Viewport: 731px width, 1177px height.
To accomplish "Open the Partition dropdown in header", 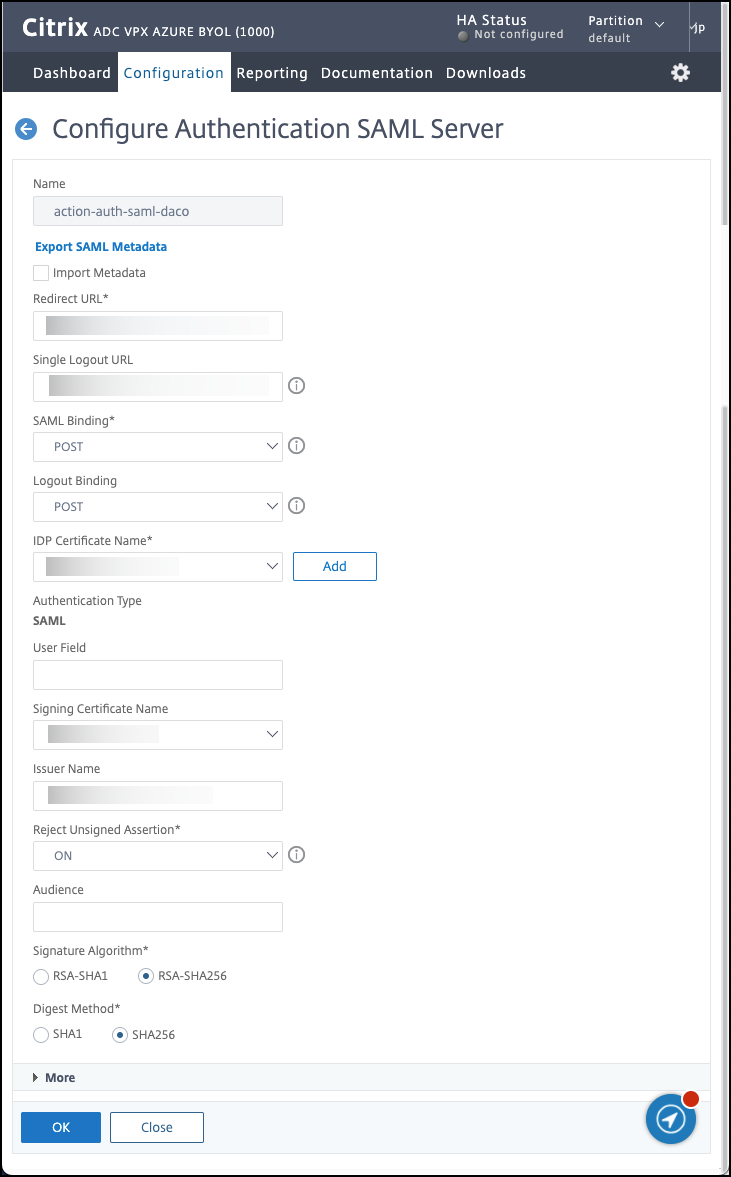I will point(626,28).
